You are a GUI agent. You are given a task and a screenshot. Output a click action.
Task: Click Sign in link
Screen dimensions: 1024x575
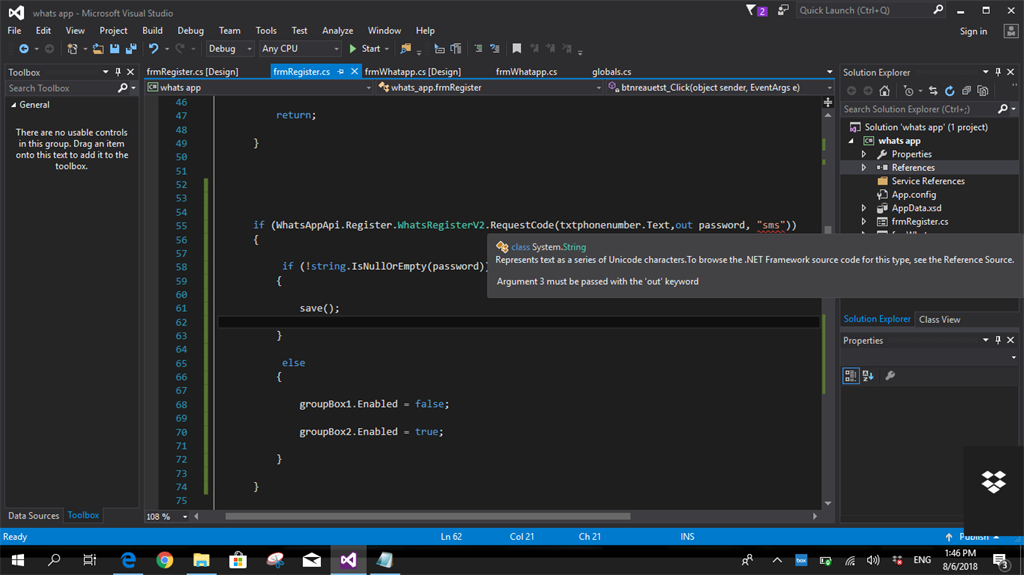click(x=973, y=31)
